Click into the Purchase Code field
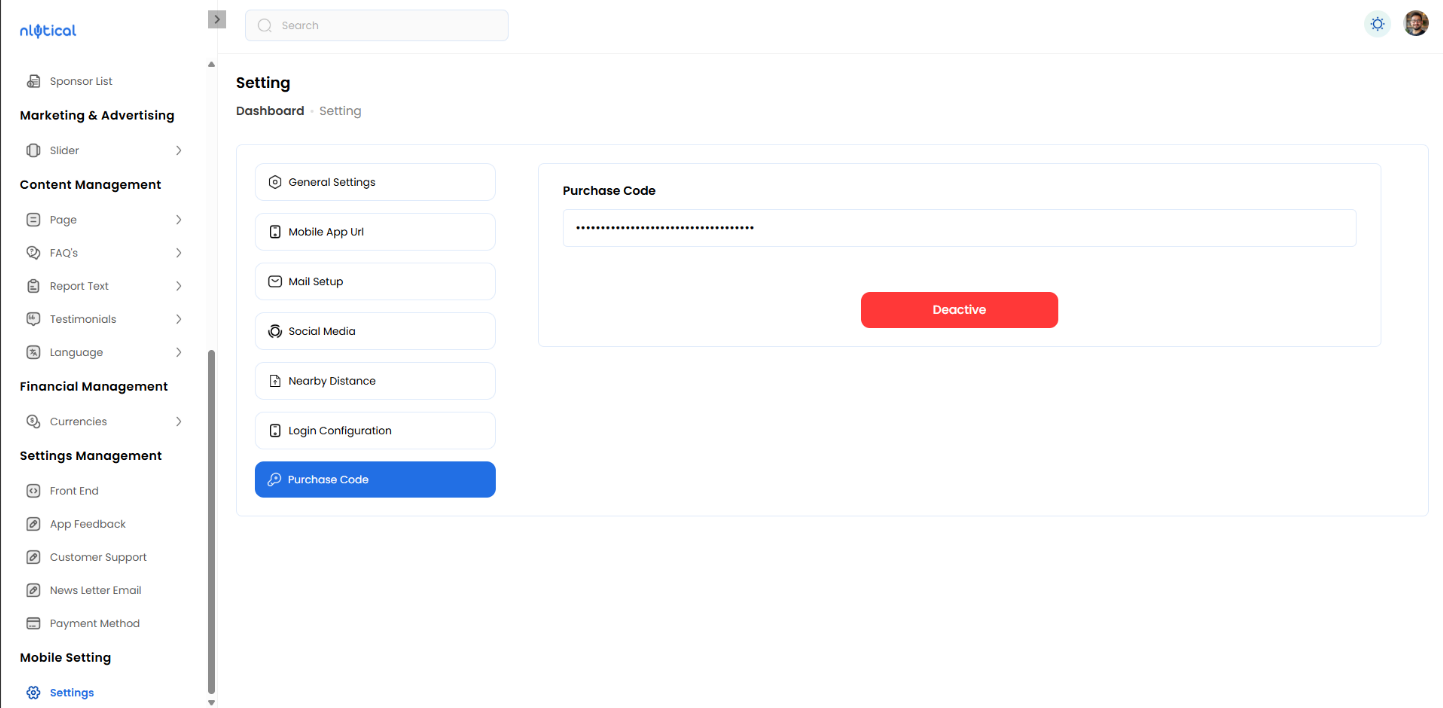This screenshot has width=1443, height=708. point(959,228)
